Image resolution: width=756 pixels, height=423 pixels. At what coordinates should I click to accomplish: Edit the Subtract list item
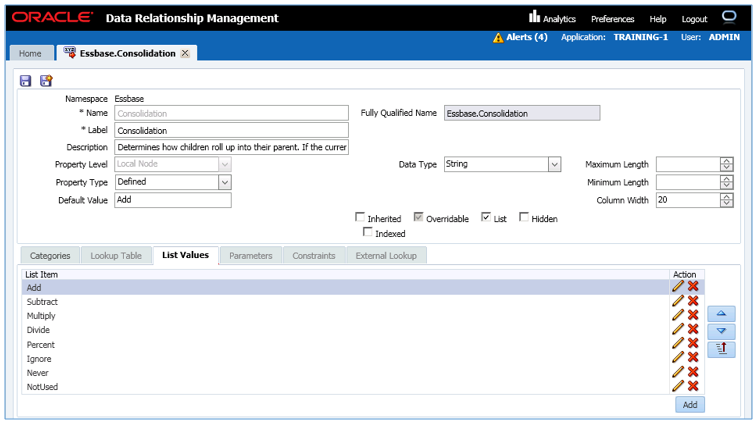pos(678,300)
